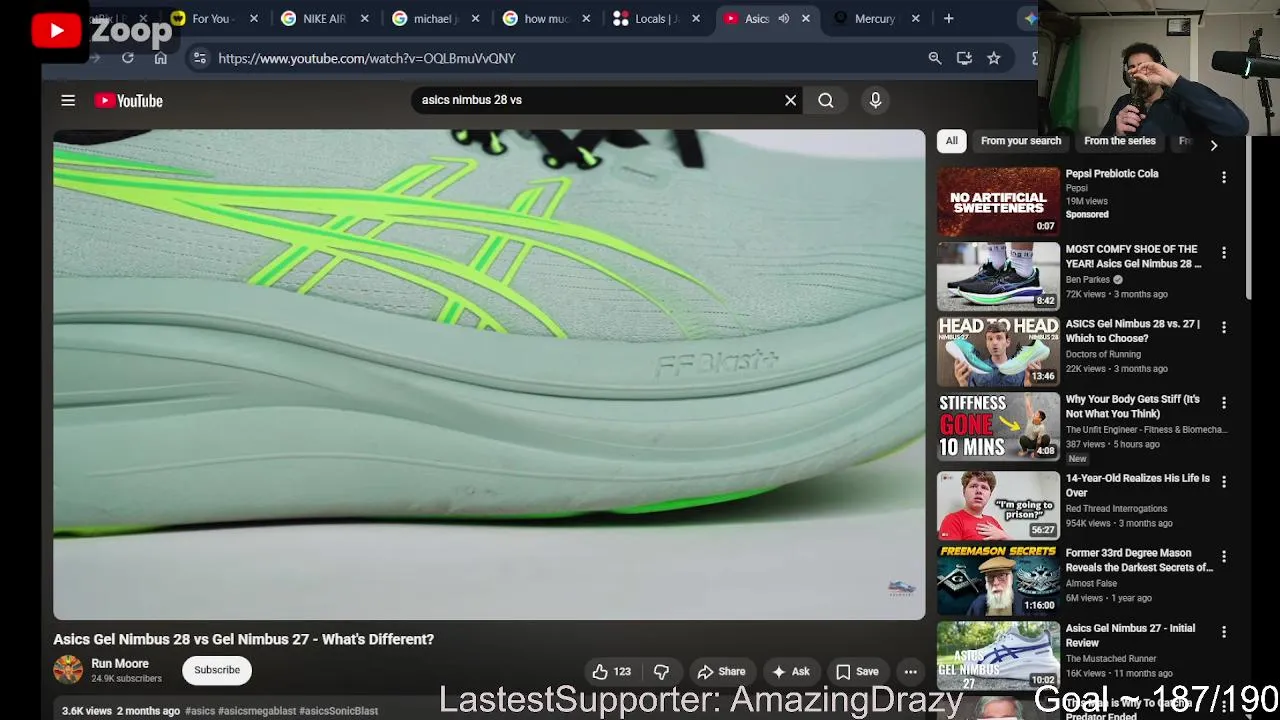Viewport: 1280px width, 720px height.
Task: Share this video
Action: [721, 672]
